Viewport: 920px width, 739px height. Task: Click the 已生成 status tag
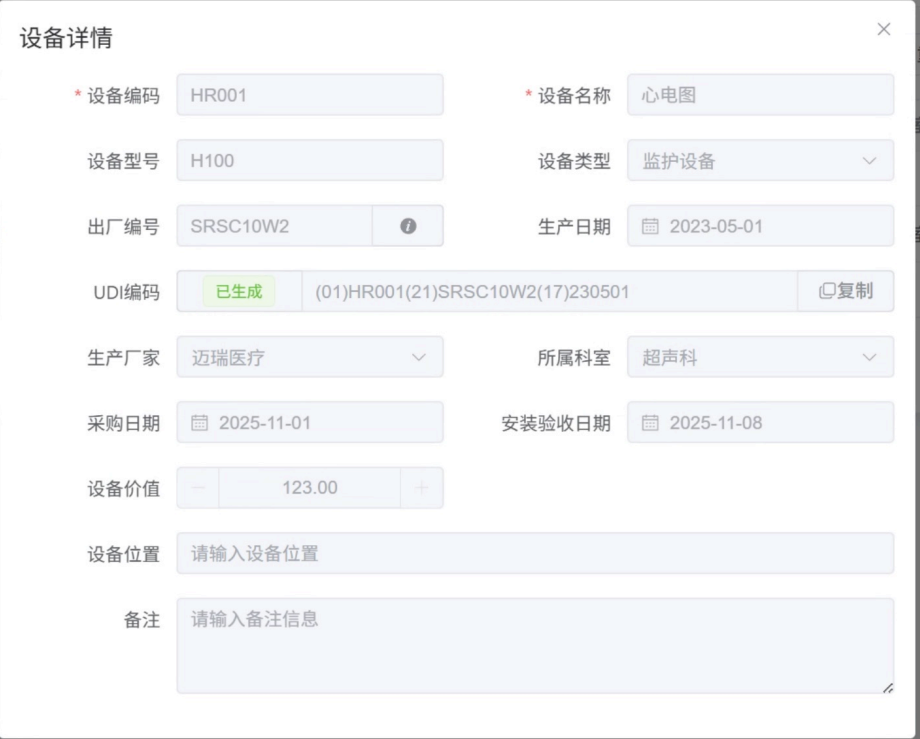[x=239, y=292]
